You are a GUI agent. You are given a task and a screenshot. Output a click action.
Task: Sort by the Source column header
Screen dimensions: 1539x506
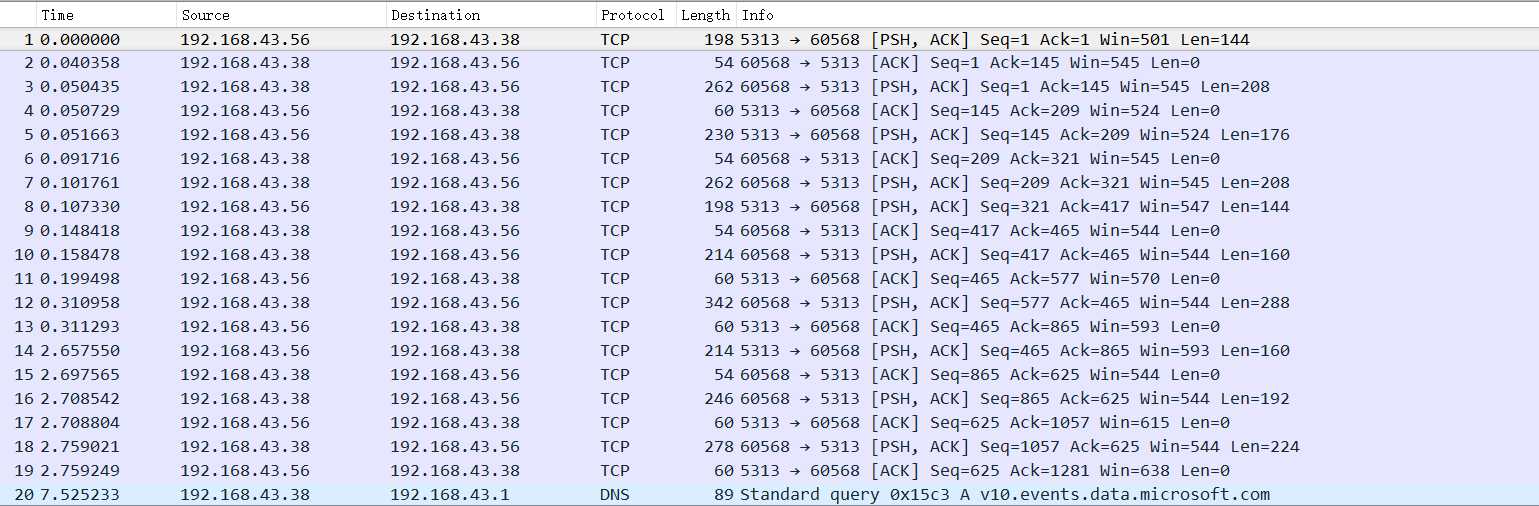click(x=282, y=15)
